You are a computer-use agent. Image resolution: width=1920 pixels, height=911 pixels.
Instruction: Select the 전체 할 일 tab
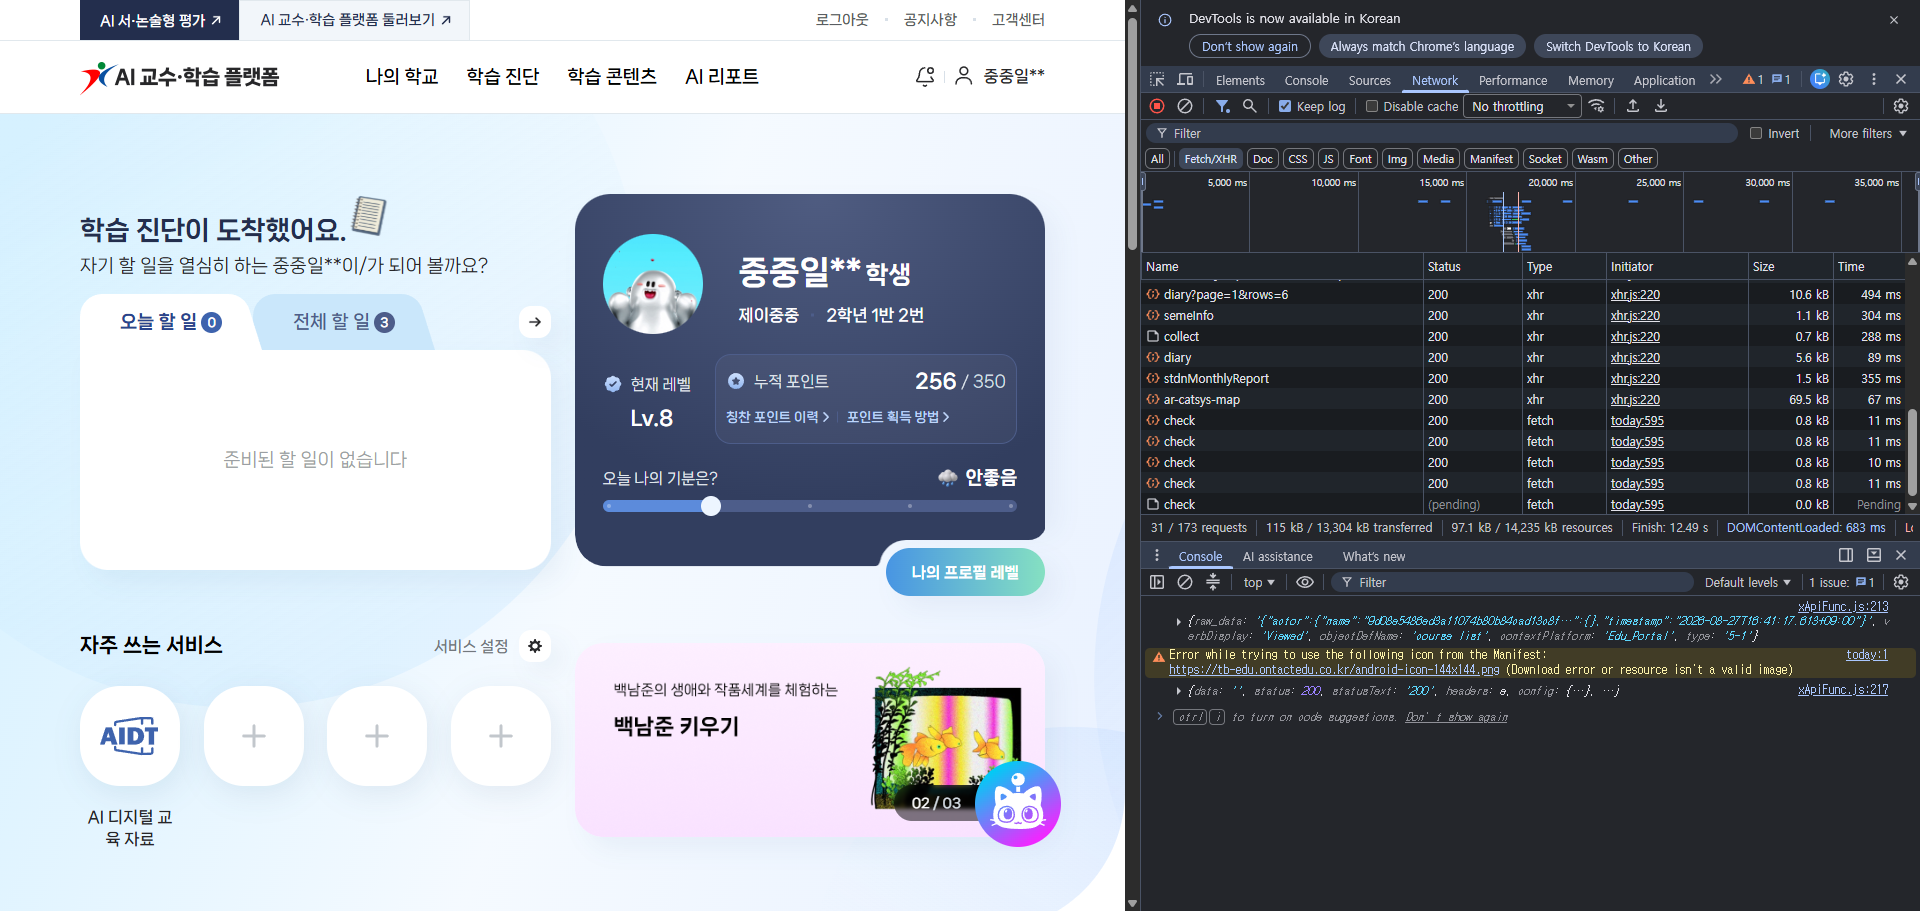point(343,322)
